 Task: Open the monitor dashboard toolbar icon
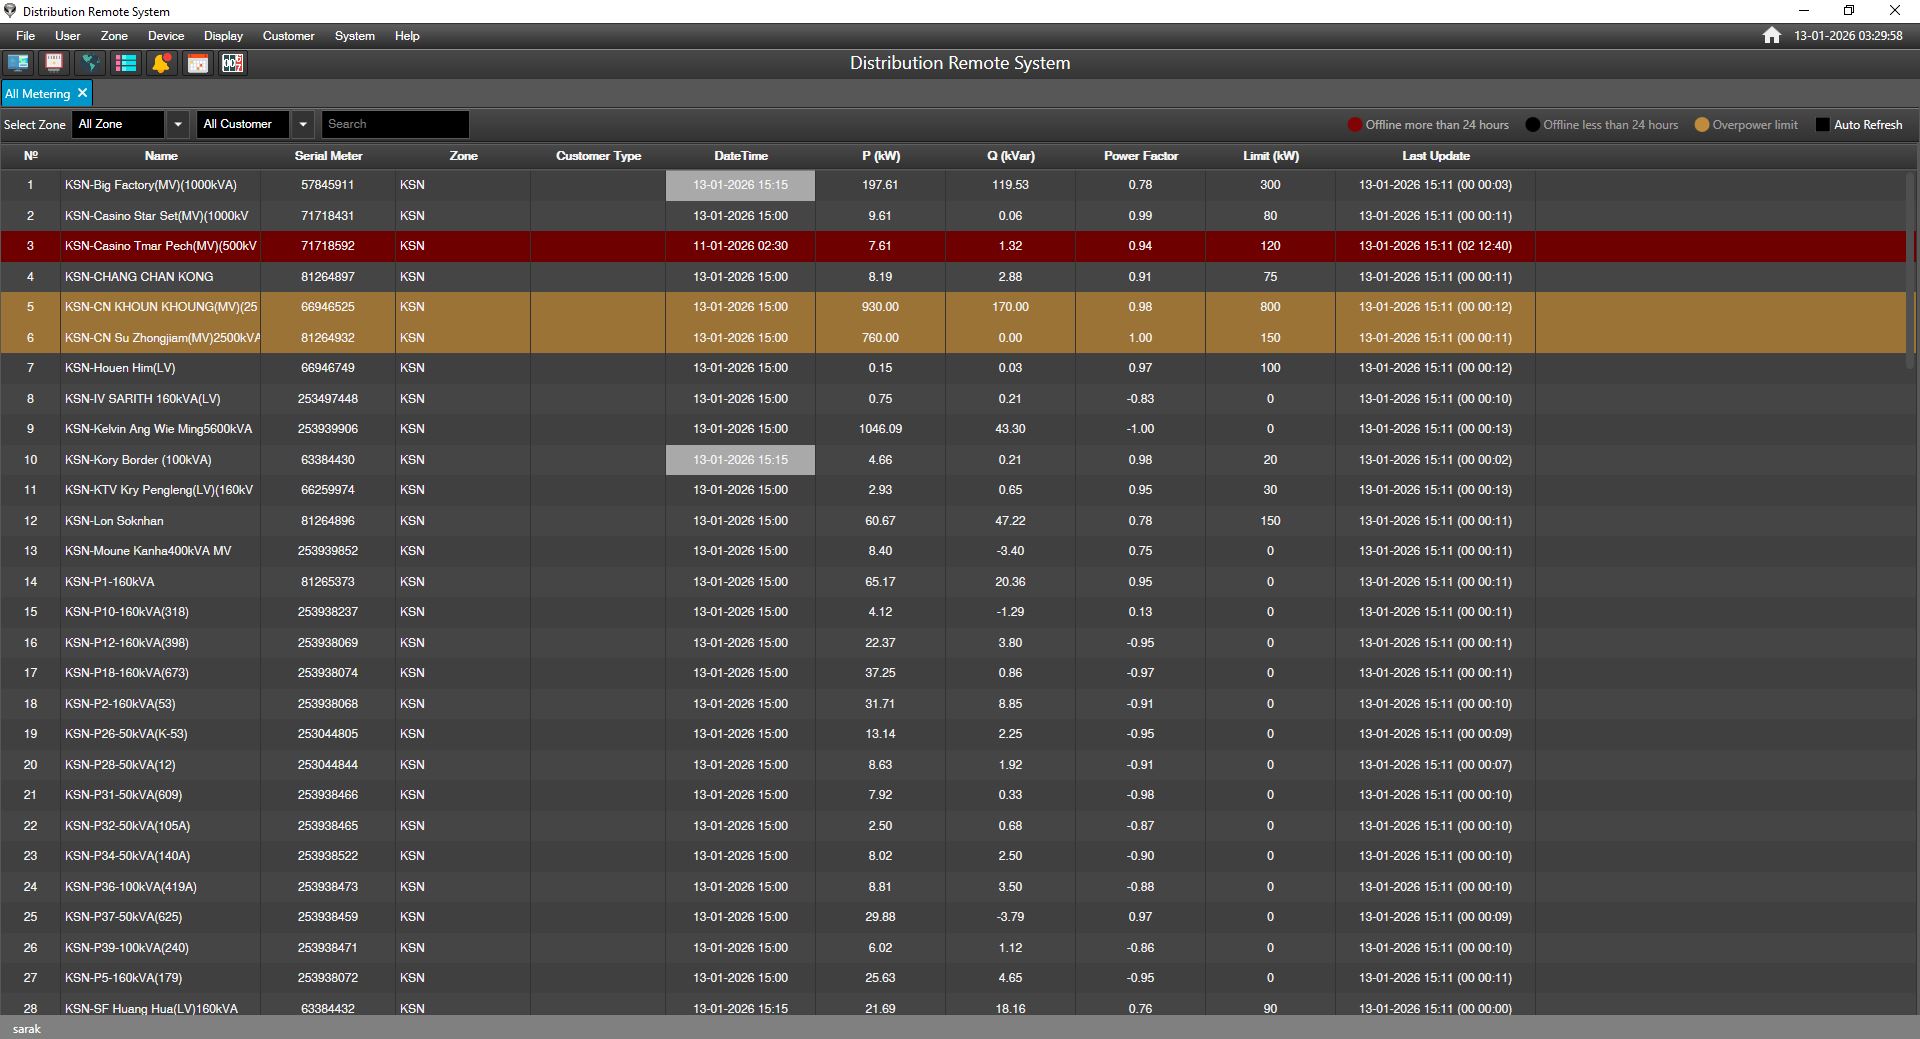18,63
